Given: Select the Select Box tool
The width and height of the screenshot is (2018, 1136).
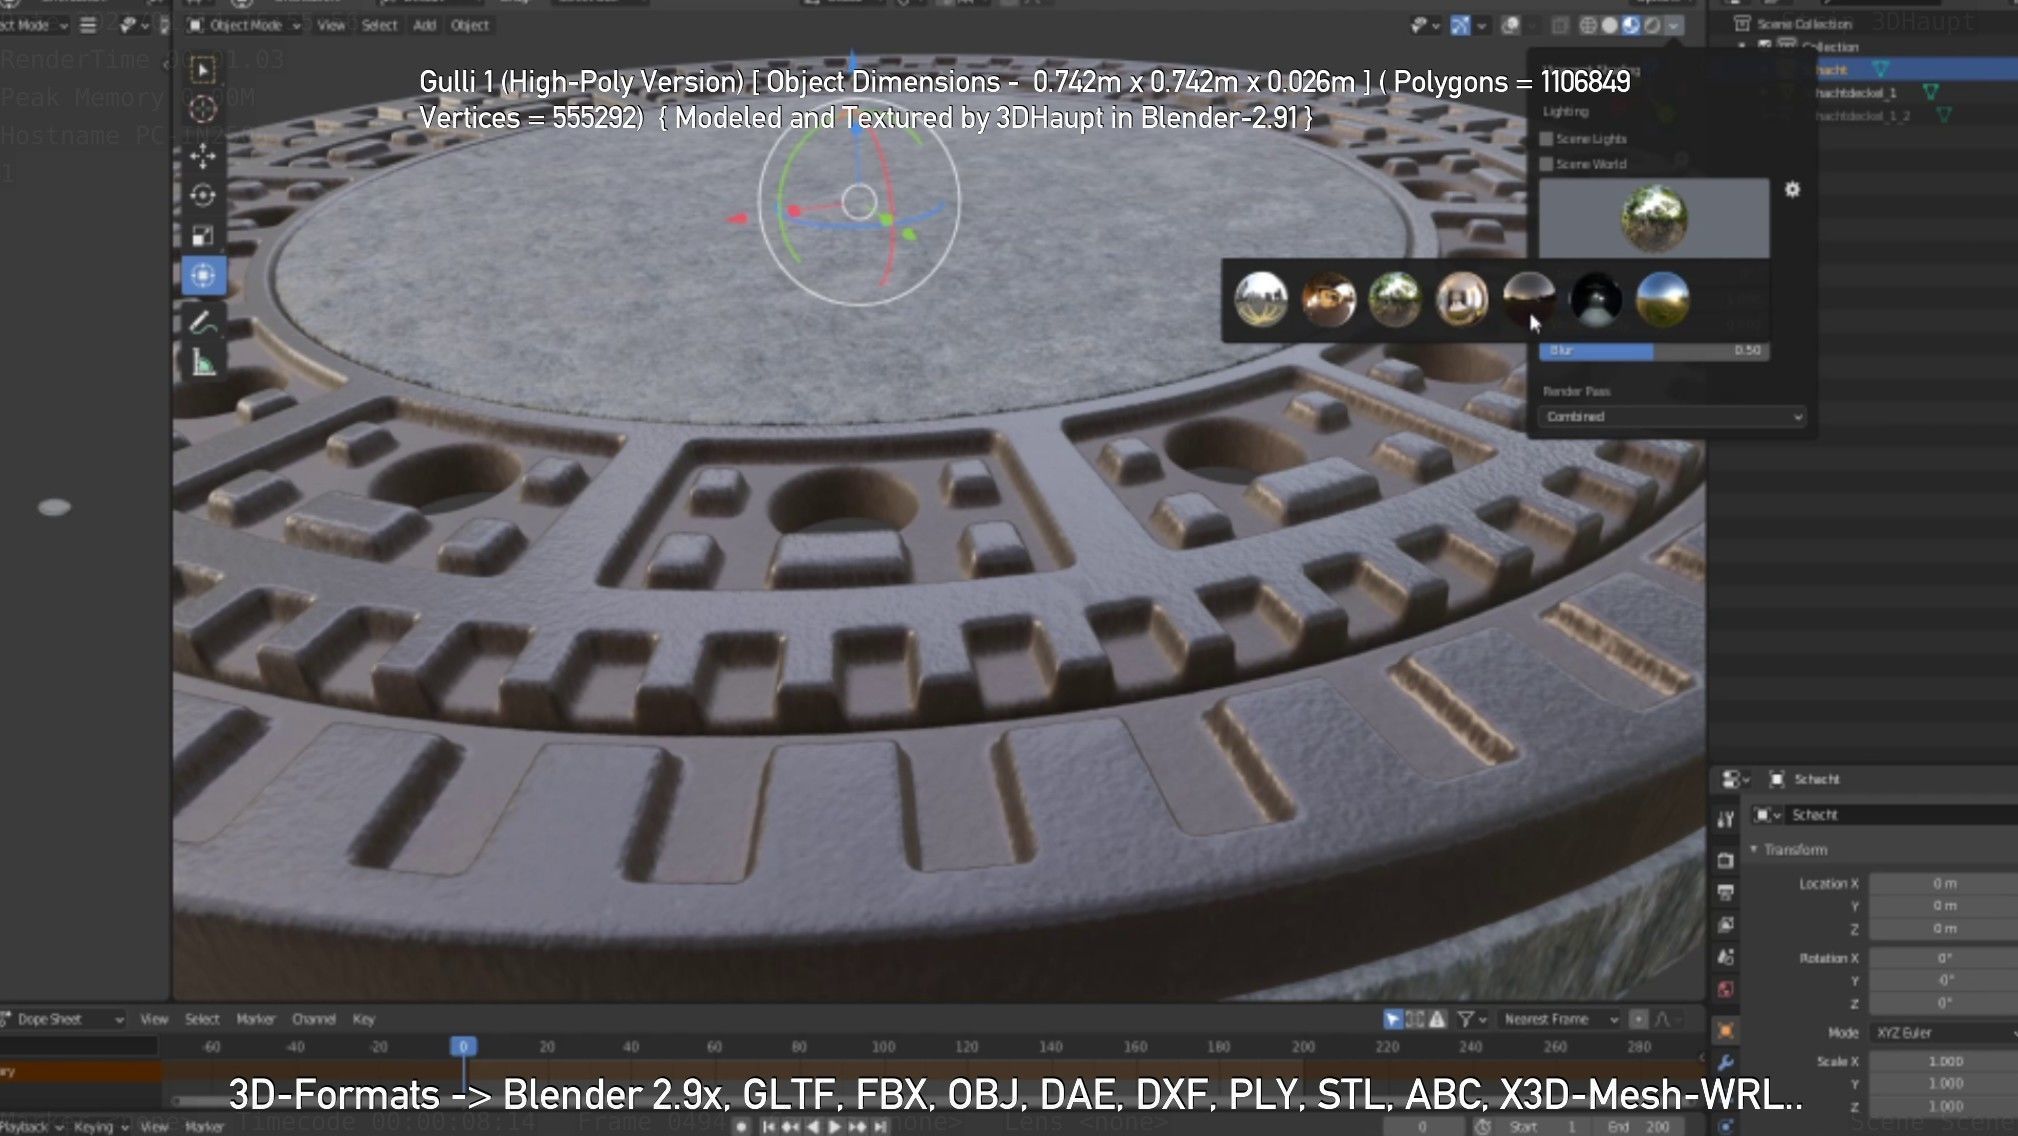Looking at the screenshot, I should coord(203,70).
